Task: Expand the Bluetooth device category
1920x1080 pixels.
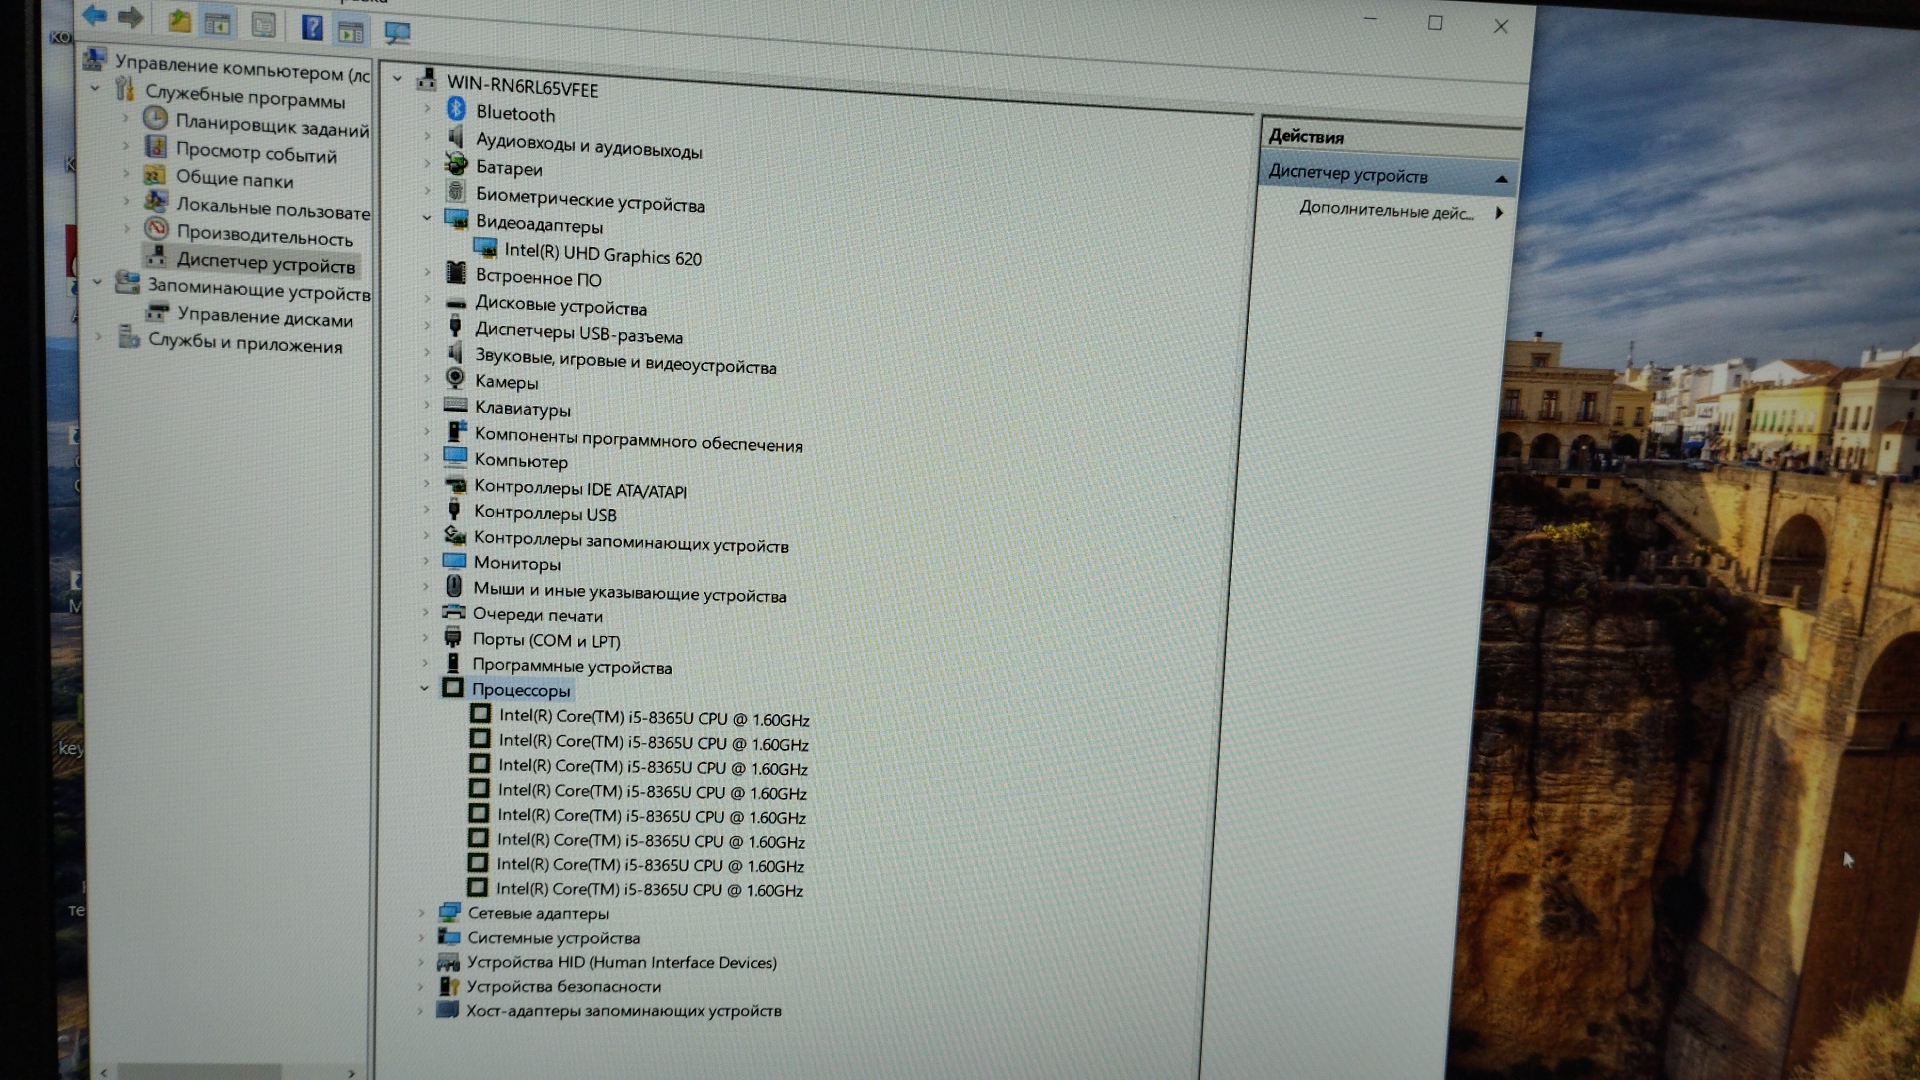Action: pyautogui.click(x=428, y=108)
